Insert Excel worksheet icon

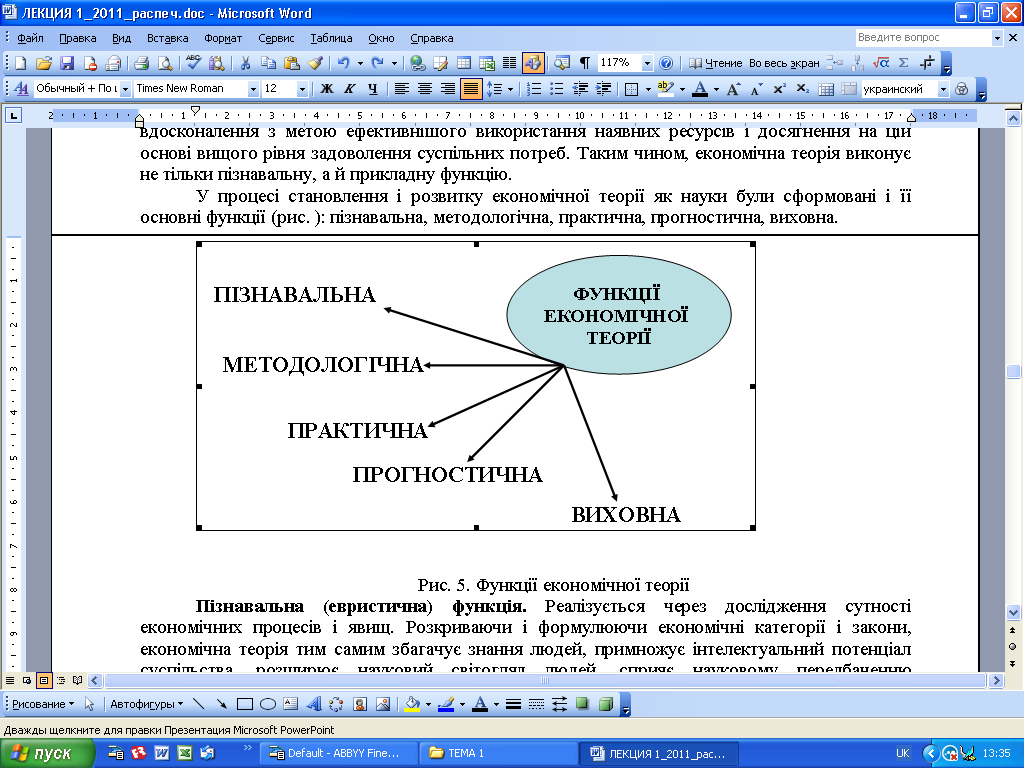[x=487, y=63]
